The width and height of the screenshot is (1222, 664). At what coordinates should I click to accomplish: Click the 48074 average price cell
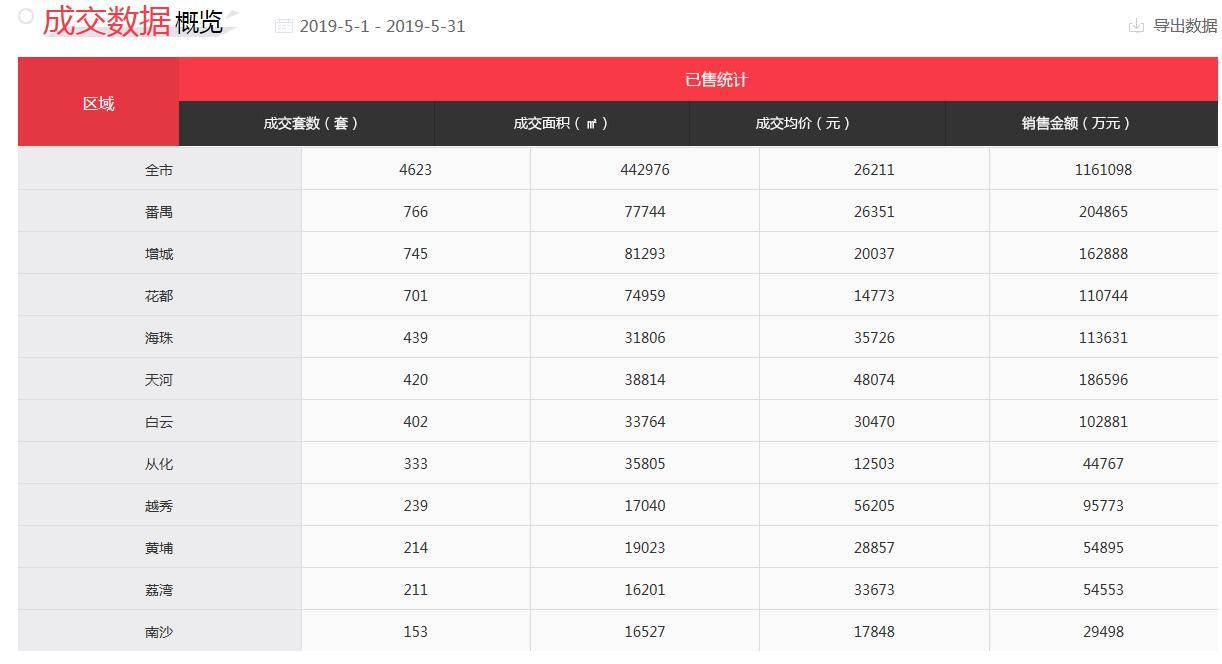click(874, 380)
